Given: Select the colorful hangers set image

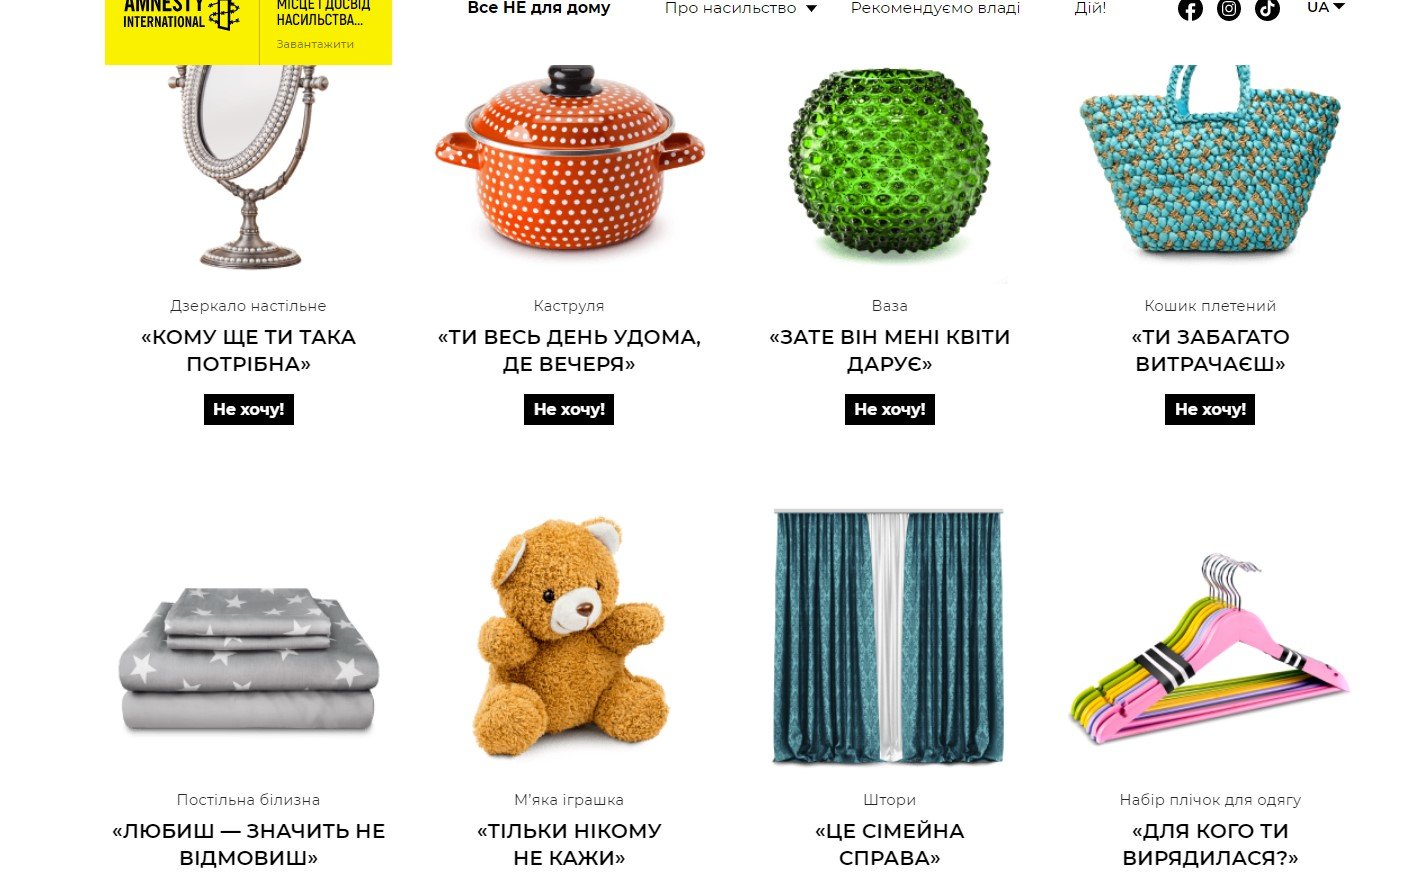Looking at the screenshot, I should tap(1209, 650).
